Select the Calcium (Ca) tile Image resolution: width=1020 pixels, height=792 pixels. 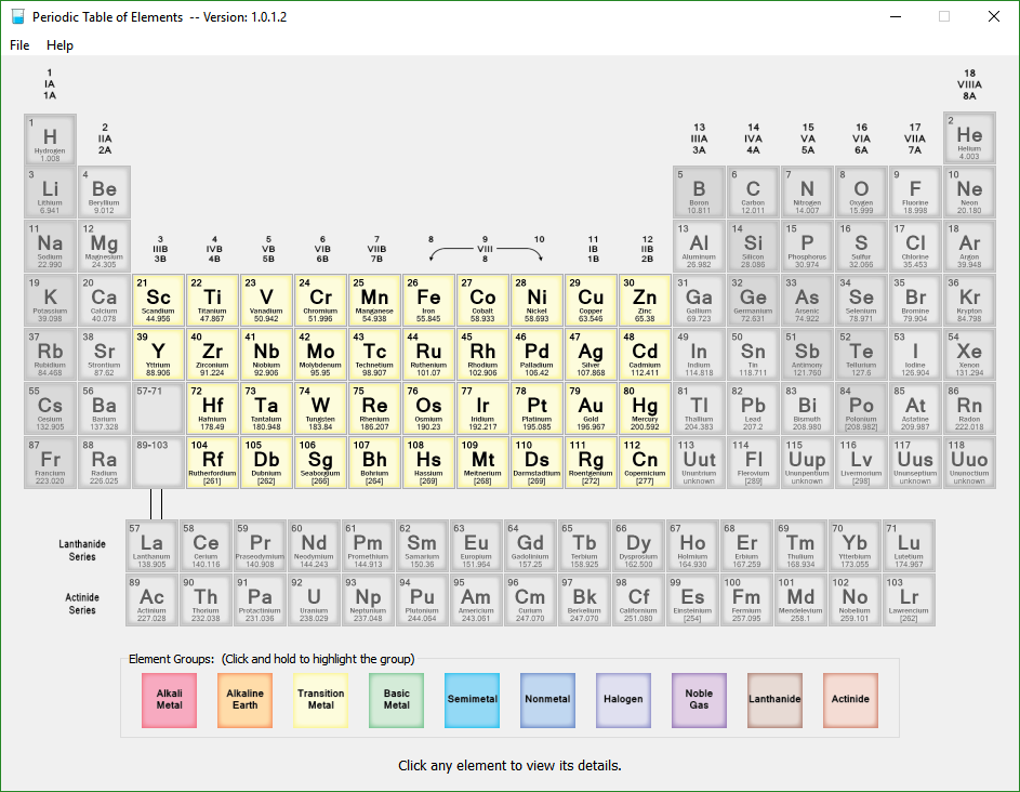[104, 300]
